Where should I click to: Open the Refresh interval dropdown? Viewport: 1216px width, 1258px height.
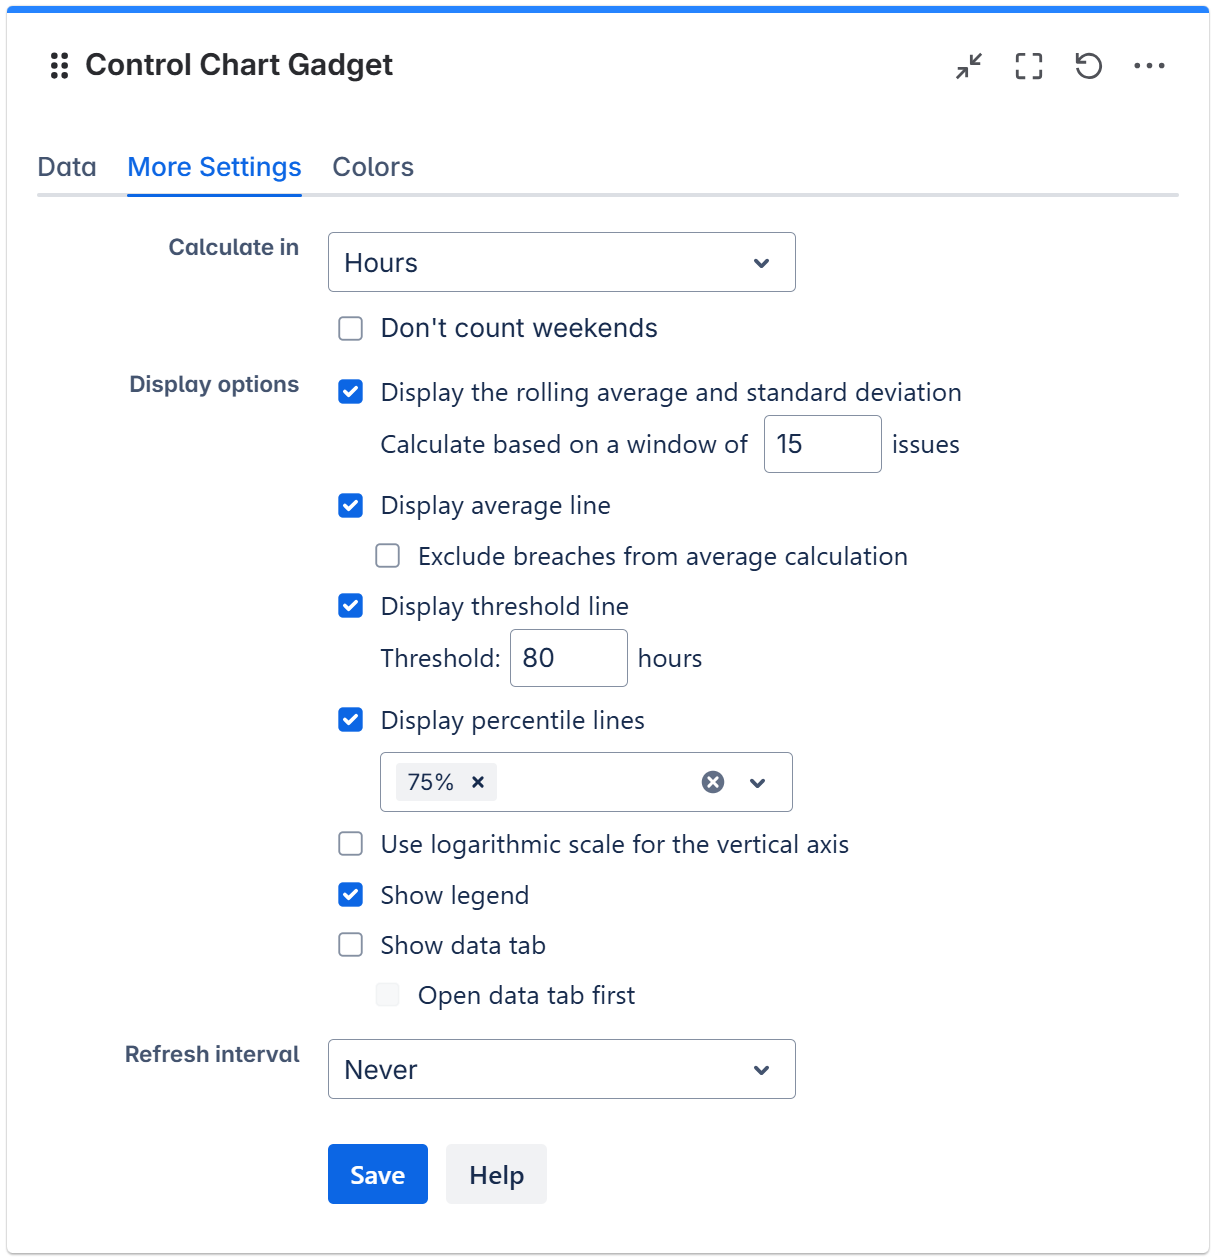[561, 1070]
